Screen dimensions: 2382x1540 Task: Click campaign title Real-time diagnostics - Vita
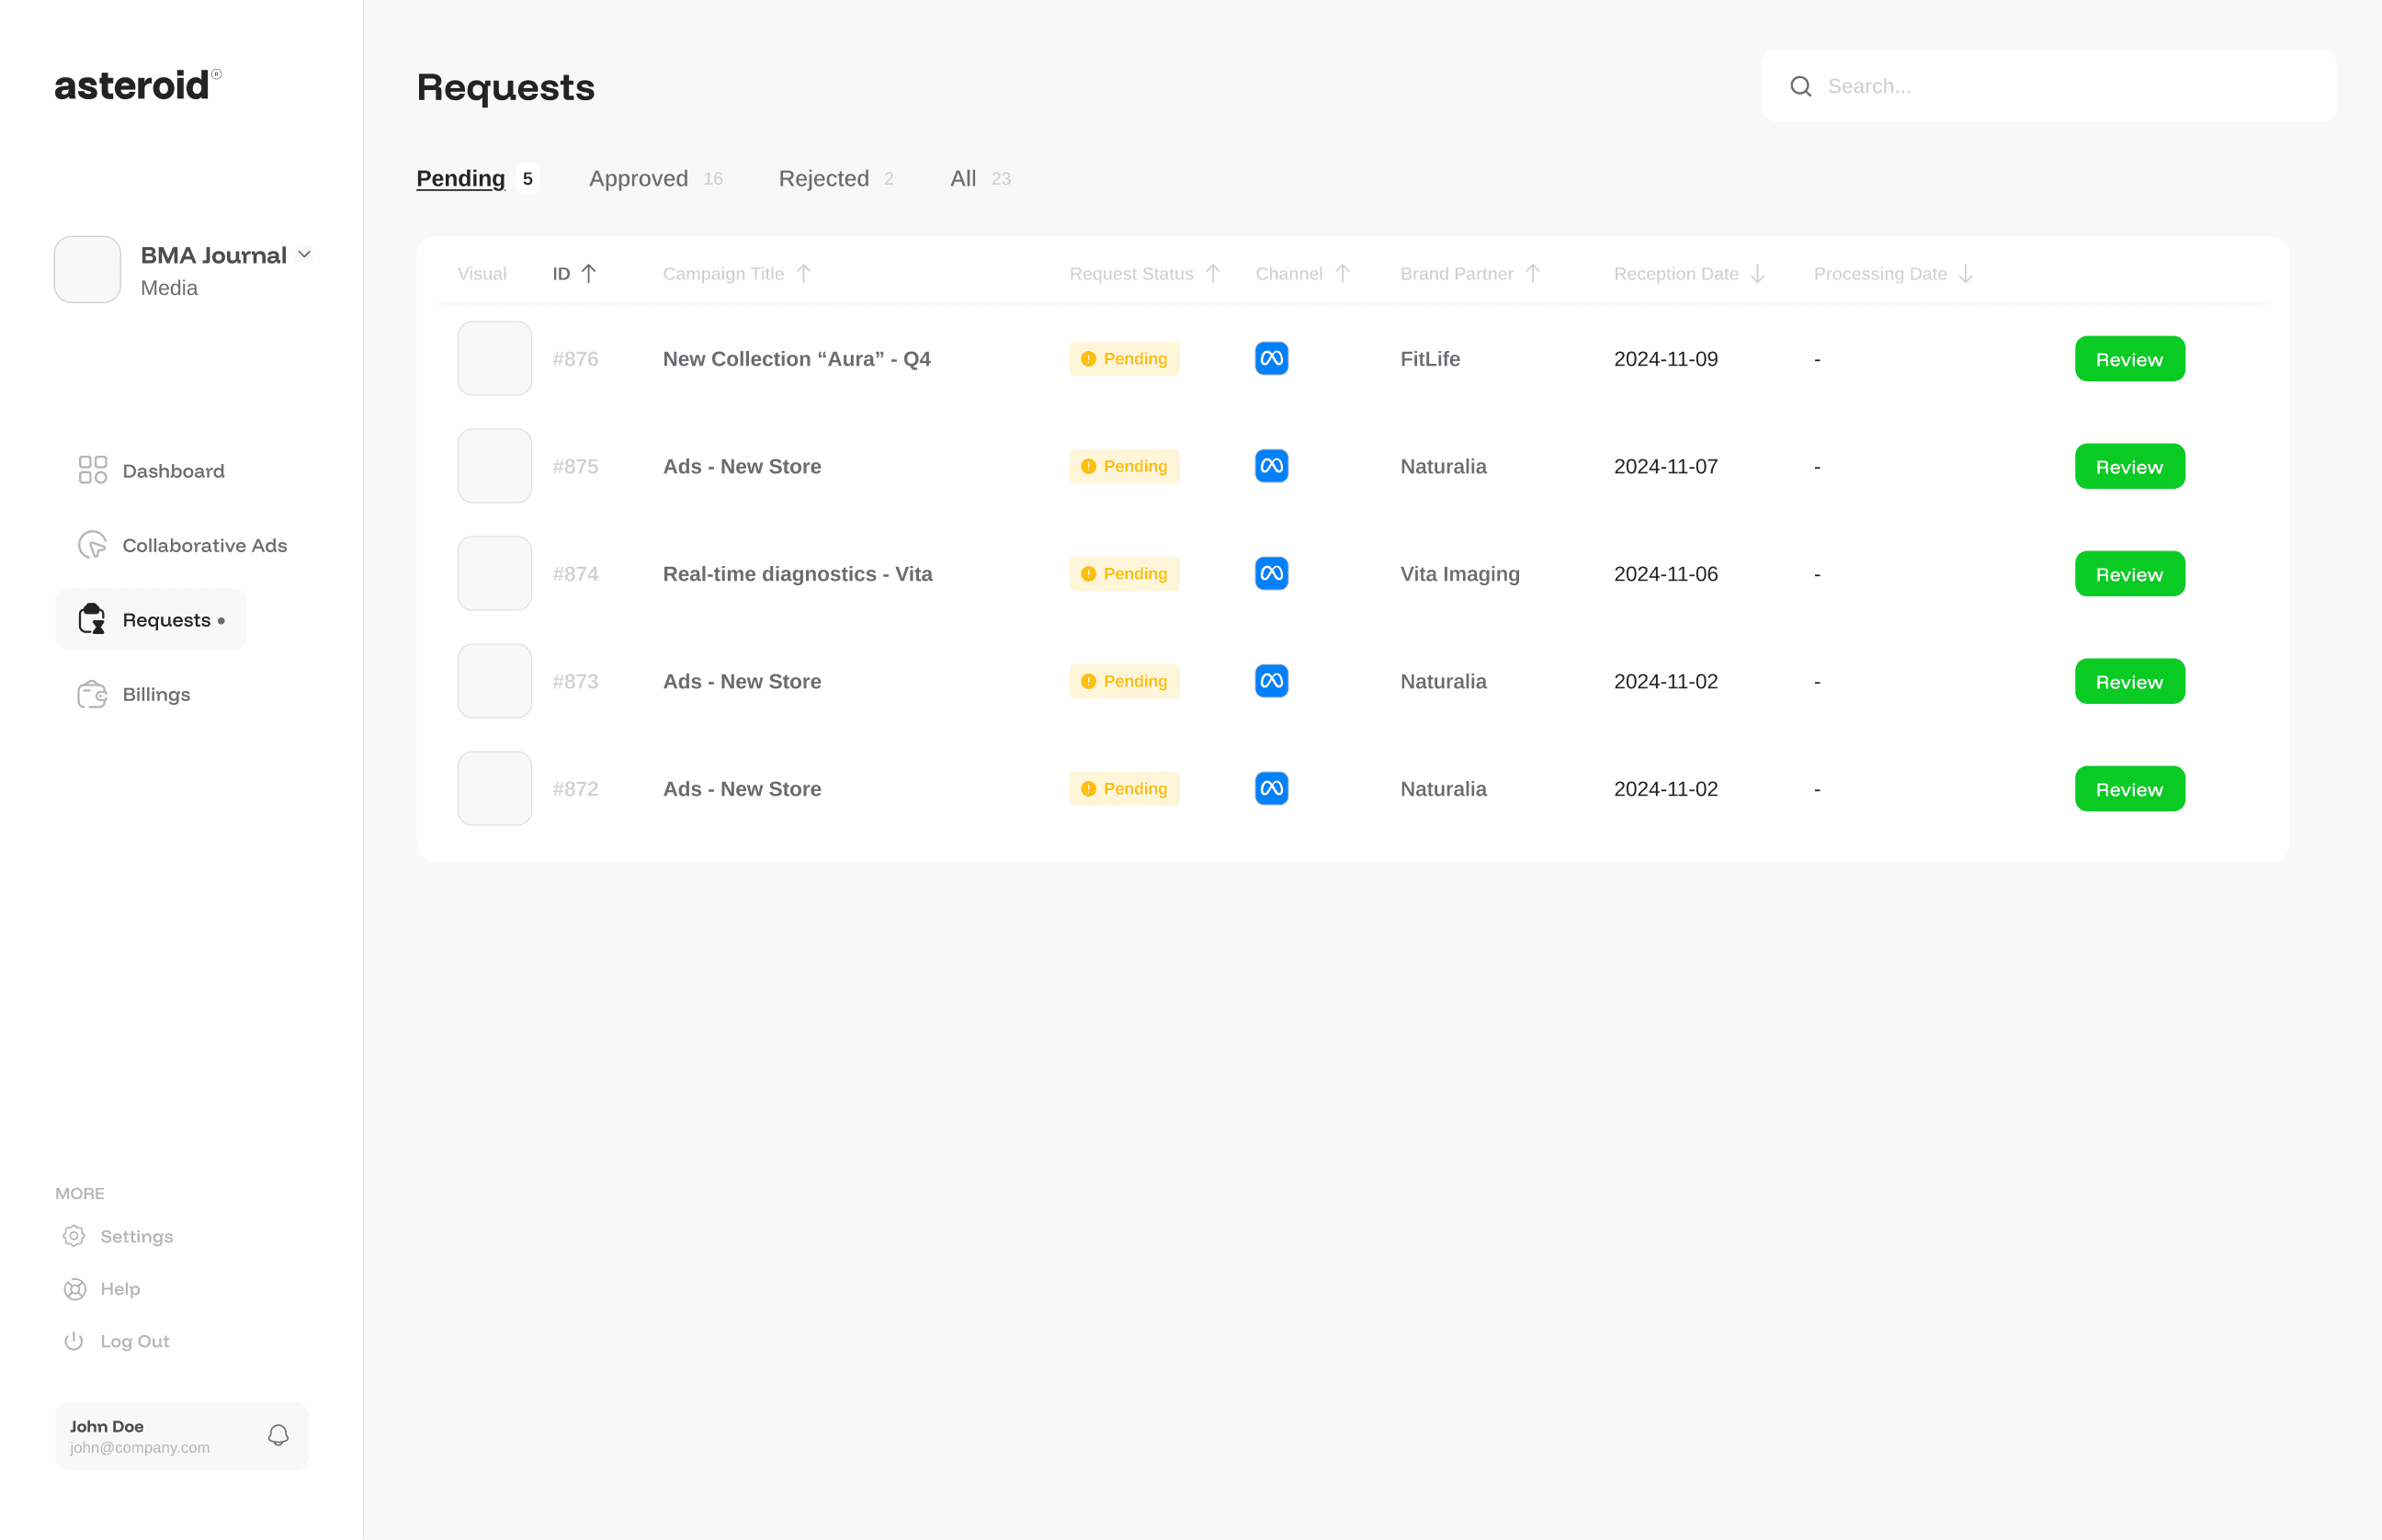pos(798,574)
